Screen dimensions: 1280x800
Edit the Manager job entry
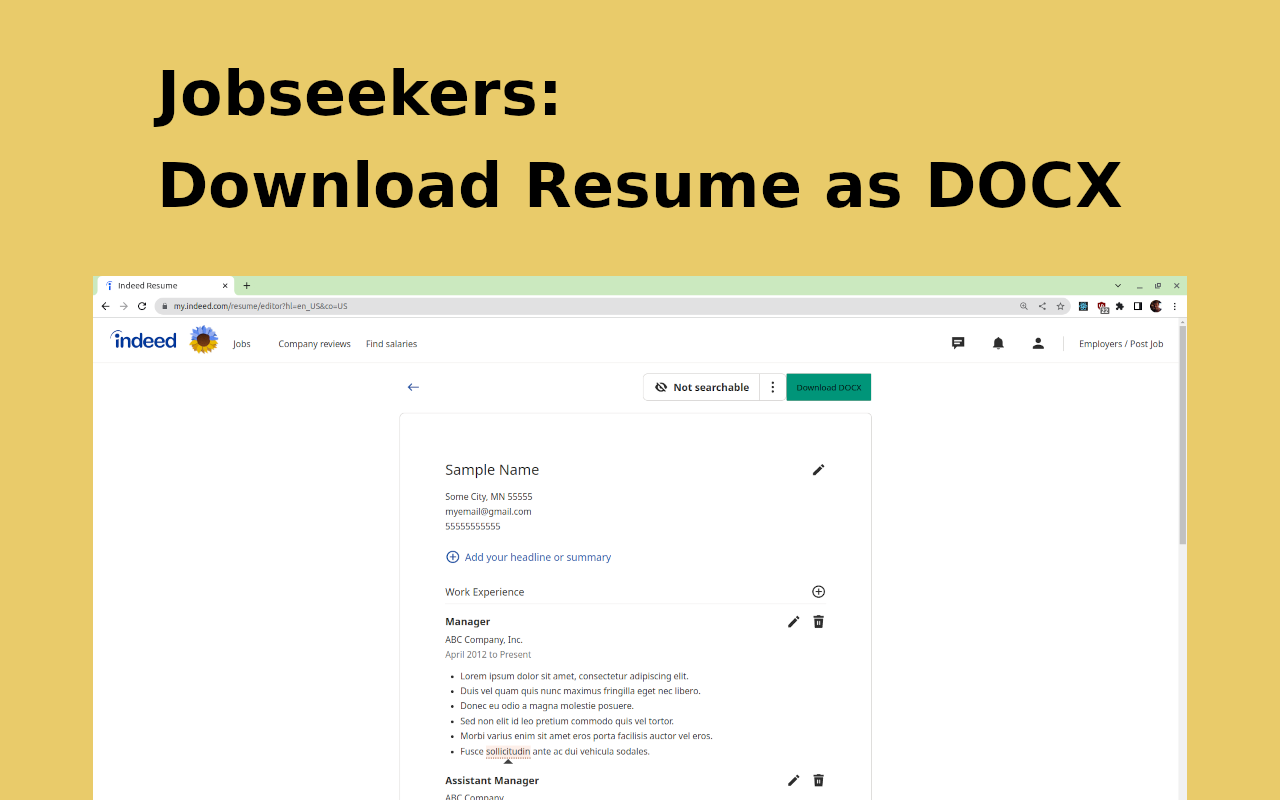(793, 622)
